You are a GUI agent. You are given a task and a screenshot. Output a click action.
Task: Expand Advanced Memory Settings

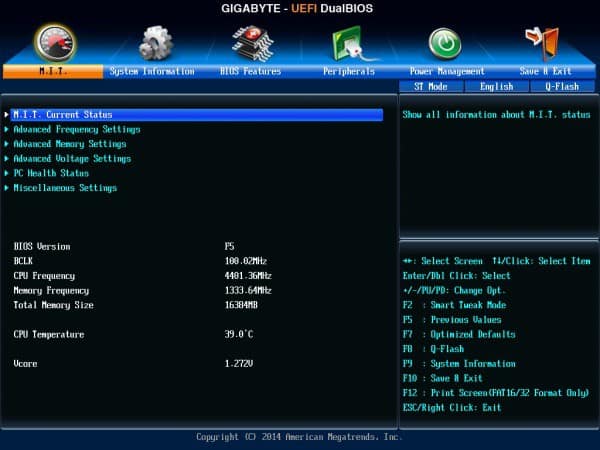[70, 144]
